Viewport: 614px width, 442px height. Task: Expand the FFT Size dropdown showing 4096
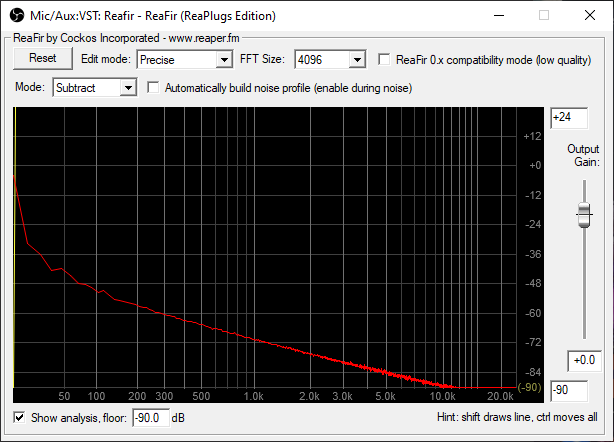[x=330, y=60]
